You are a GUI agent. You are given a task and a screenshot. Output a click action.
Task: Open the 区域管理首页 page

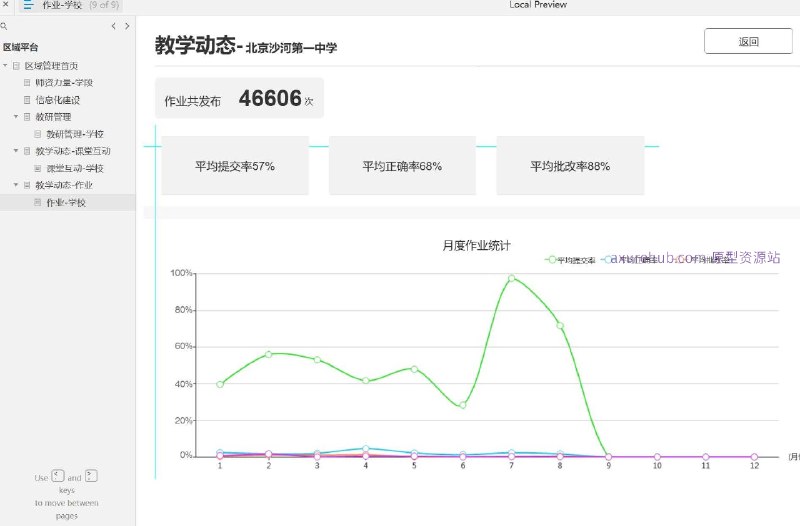[52, 66]
